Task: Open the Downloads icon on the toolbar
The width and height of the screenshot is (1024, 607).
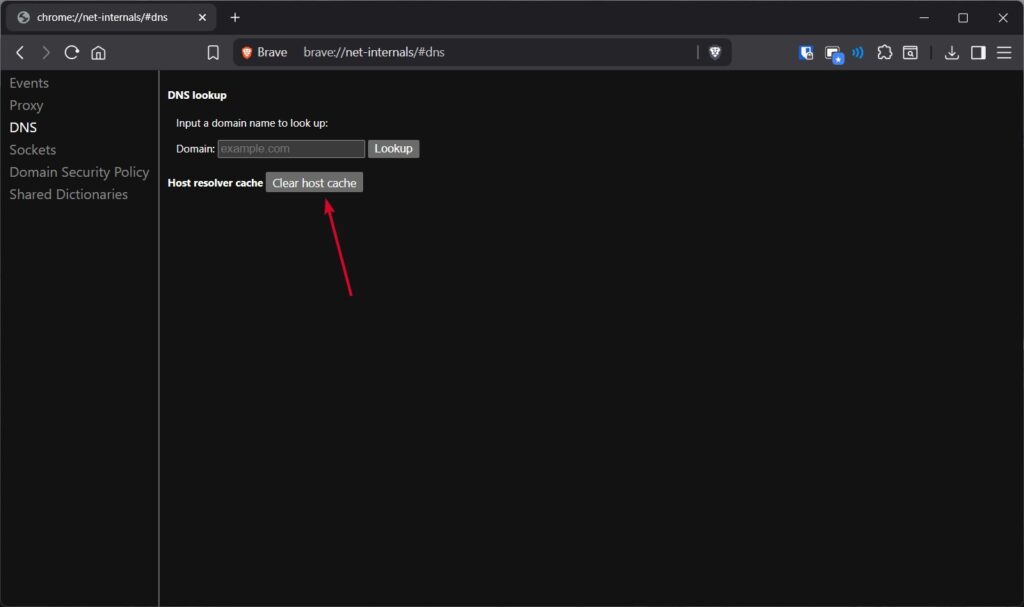Action: (952, 52)
